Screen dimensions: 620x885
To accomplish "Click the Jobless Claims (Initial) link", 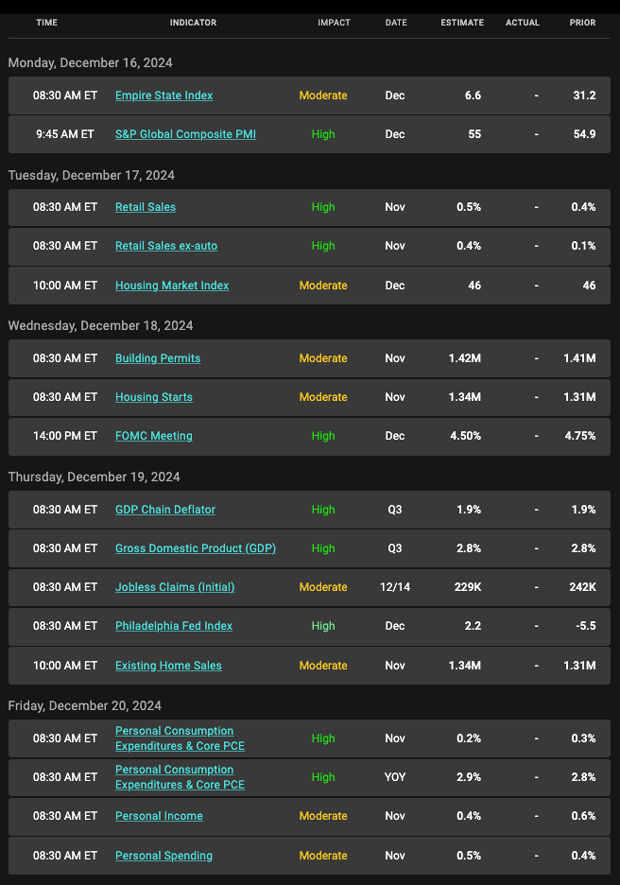I will [175, 587].
